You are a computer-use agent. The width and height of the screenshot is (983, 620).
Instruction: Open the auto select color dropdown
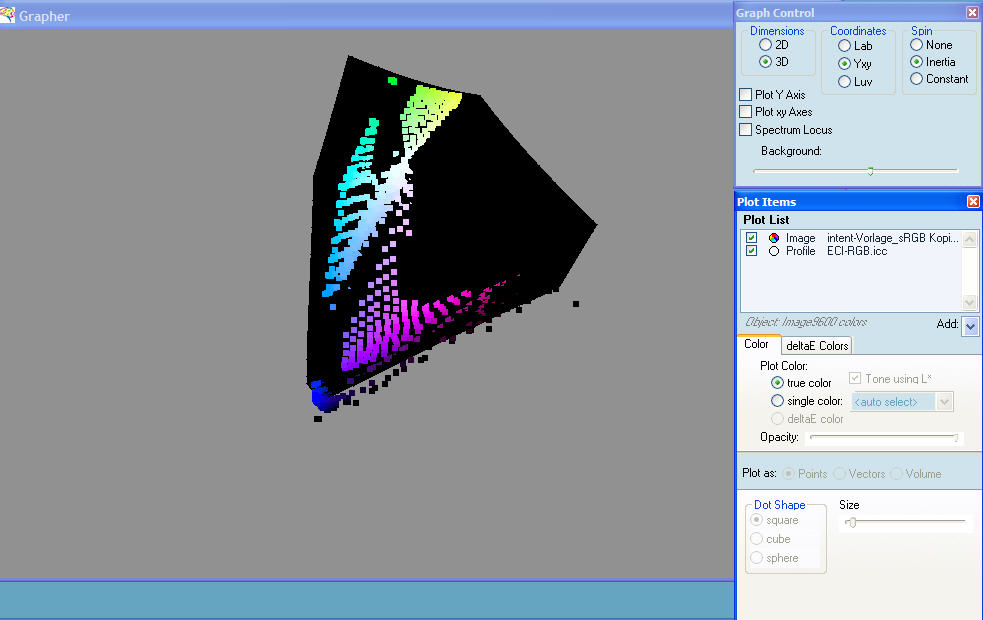click(x=945, y=401)
